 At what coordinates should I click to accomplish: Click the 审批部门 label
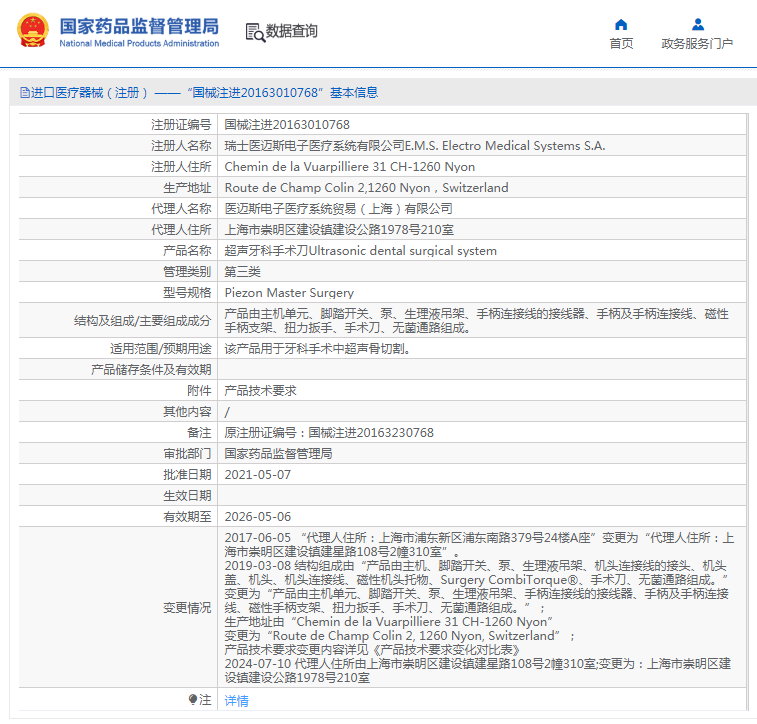pos(187,454)
